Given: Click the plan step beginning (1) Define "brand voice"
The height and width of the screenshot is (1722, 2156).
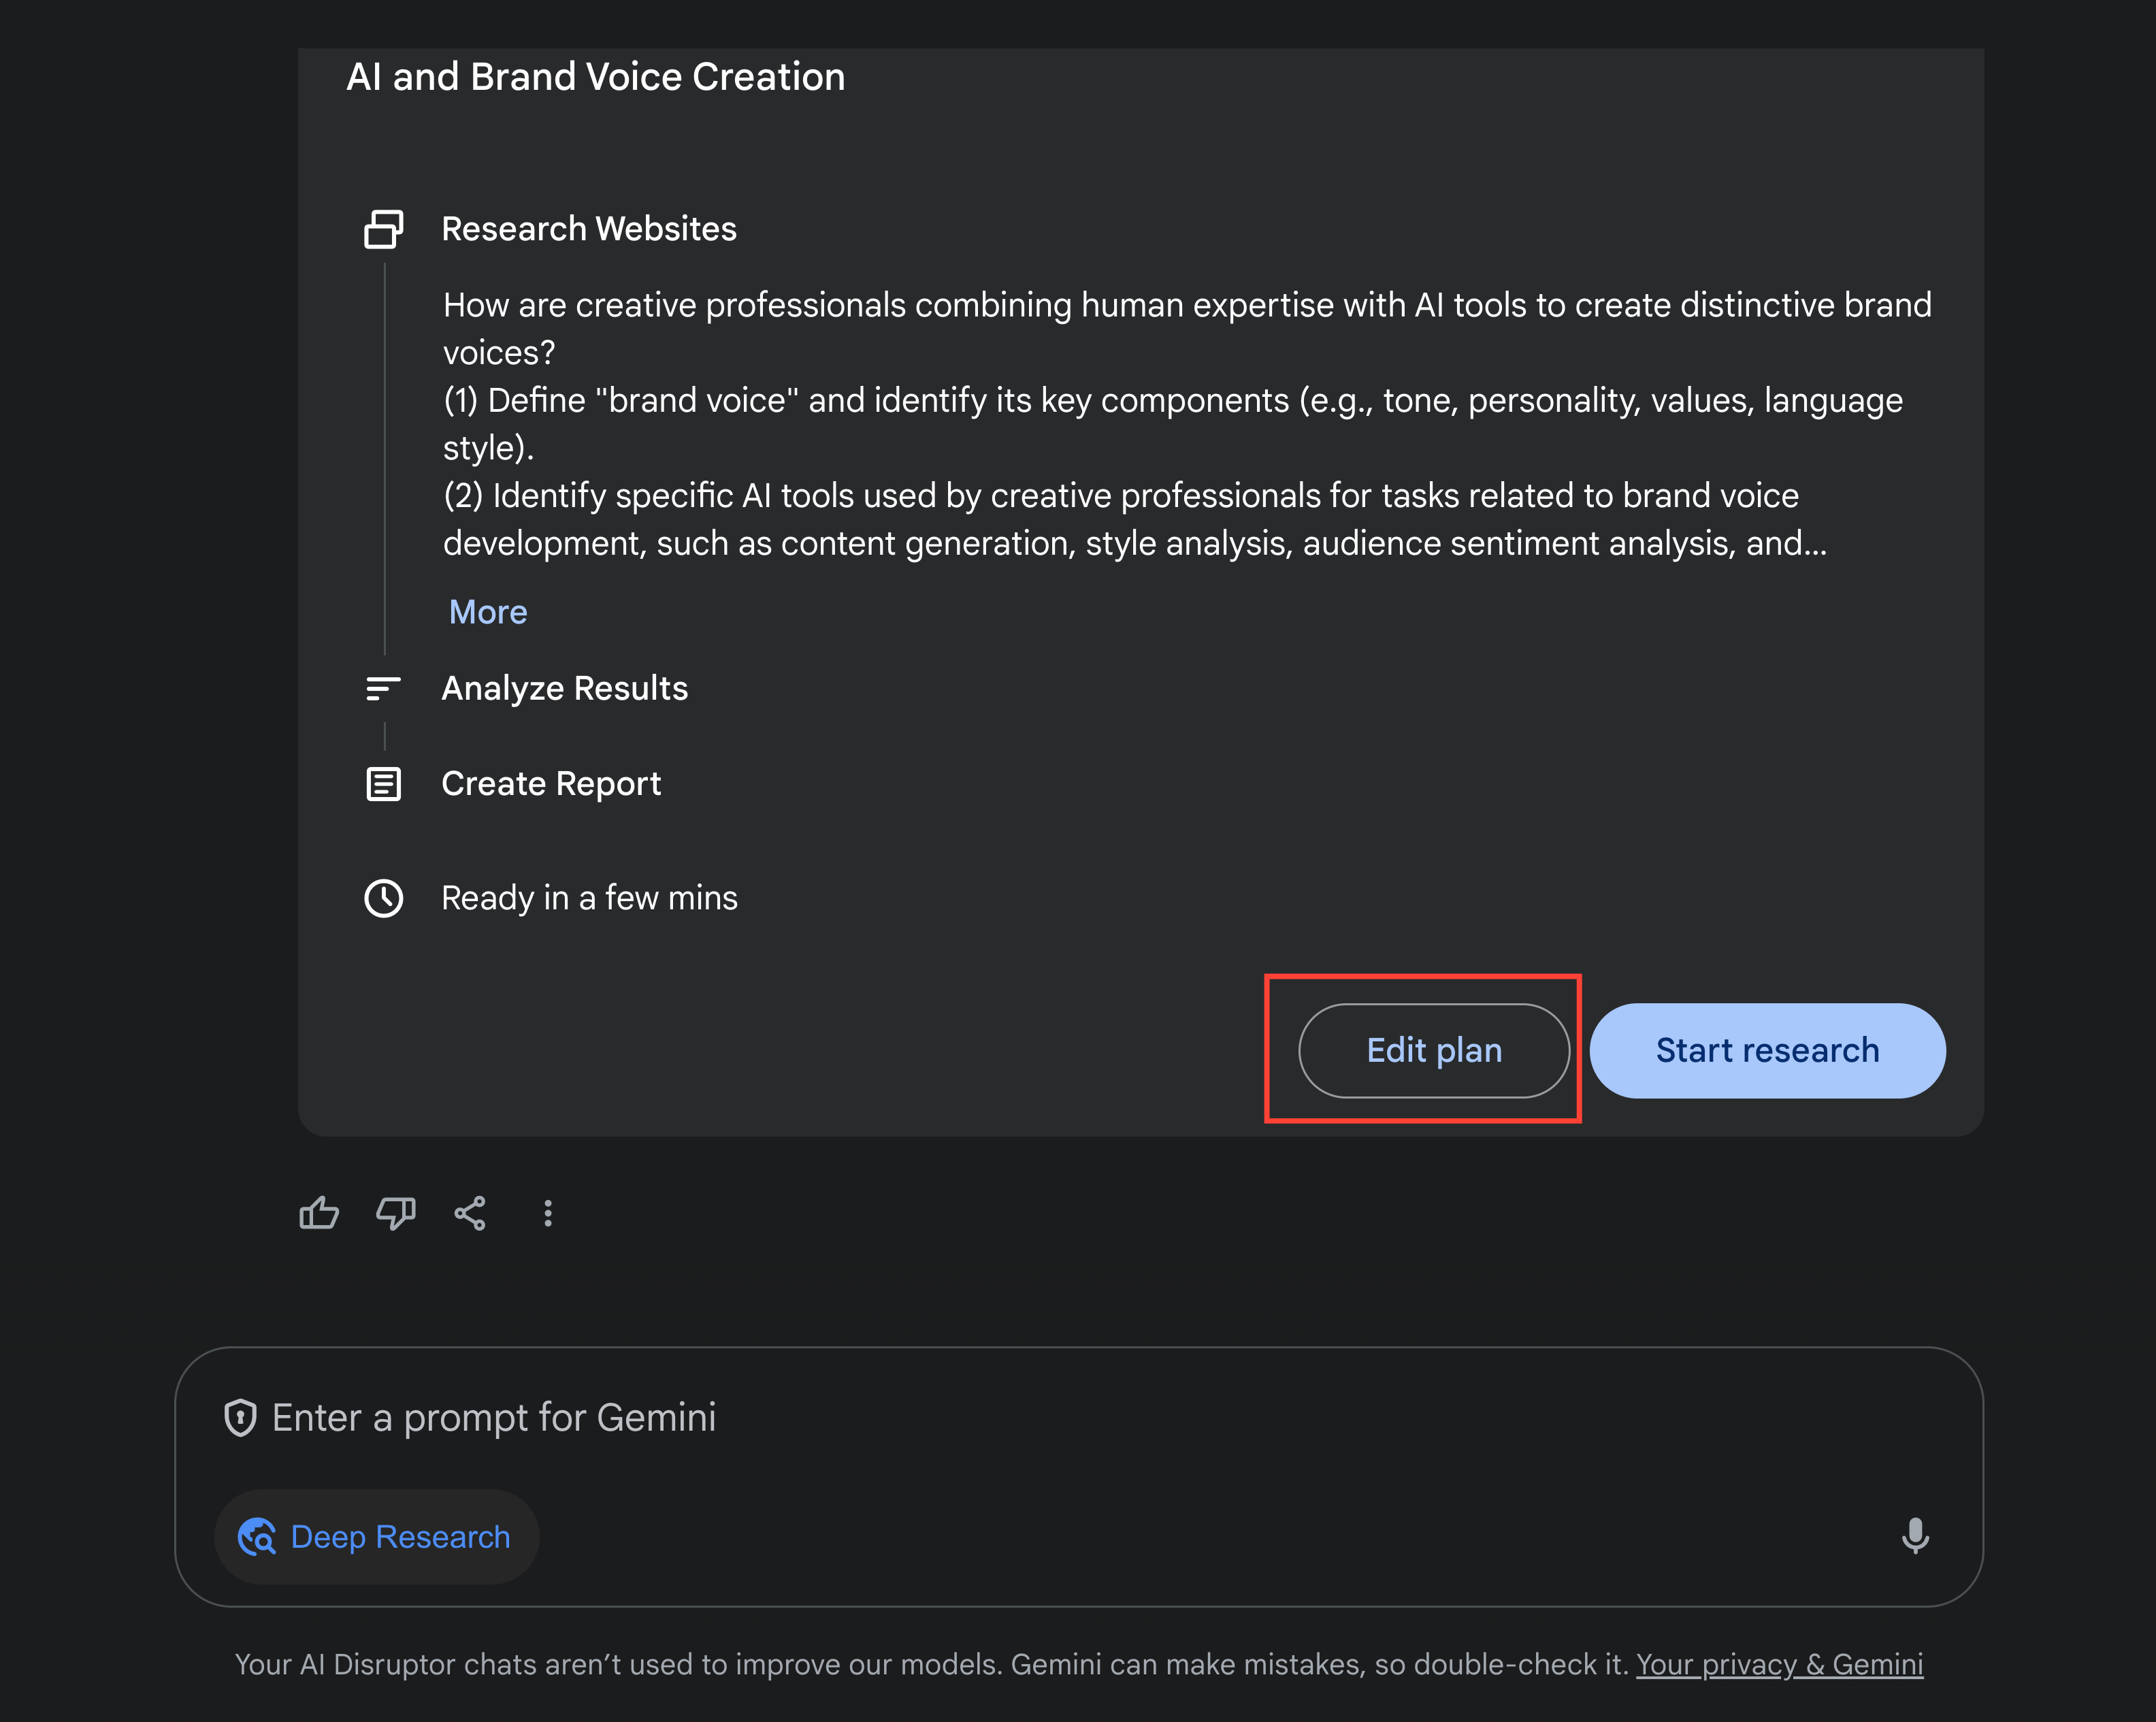Looking at the screenshot, I should tap(1173, 424).
